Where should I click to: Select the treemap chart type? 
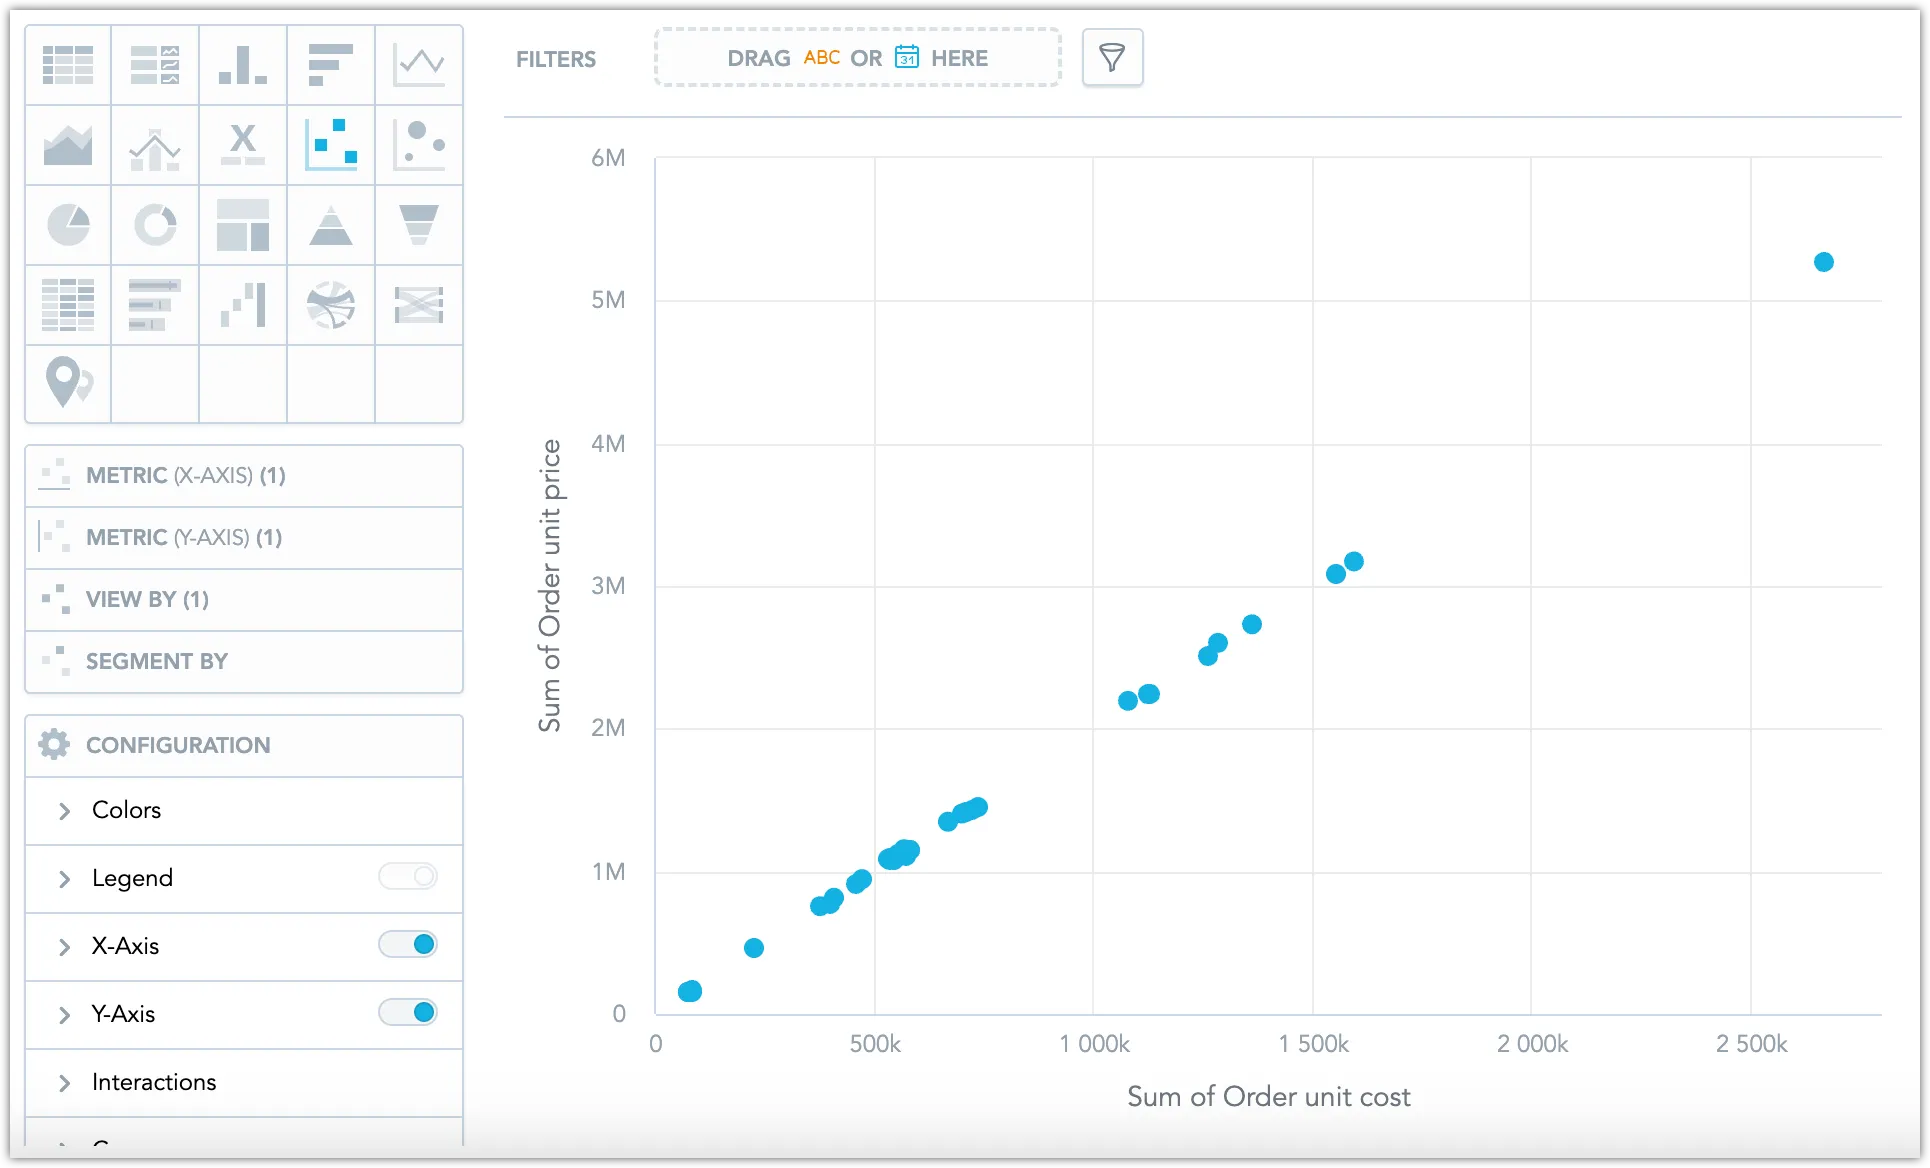tap(242, 225)
